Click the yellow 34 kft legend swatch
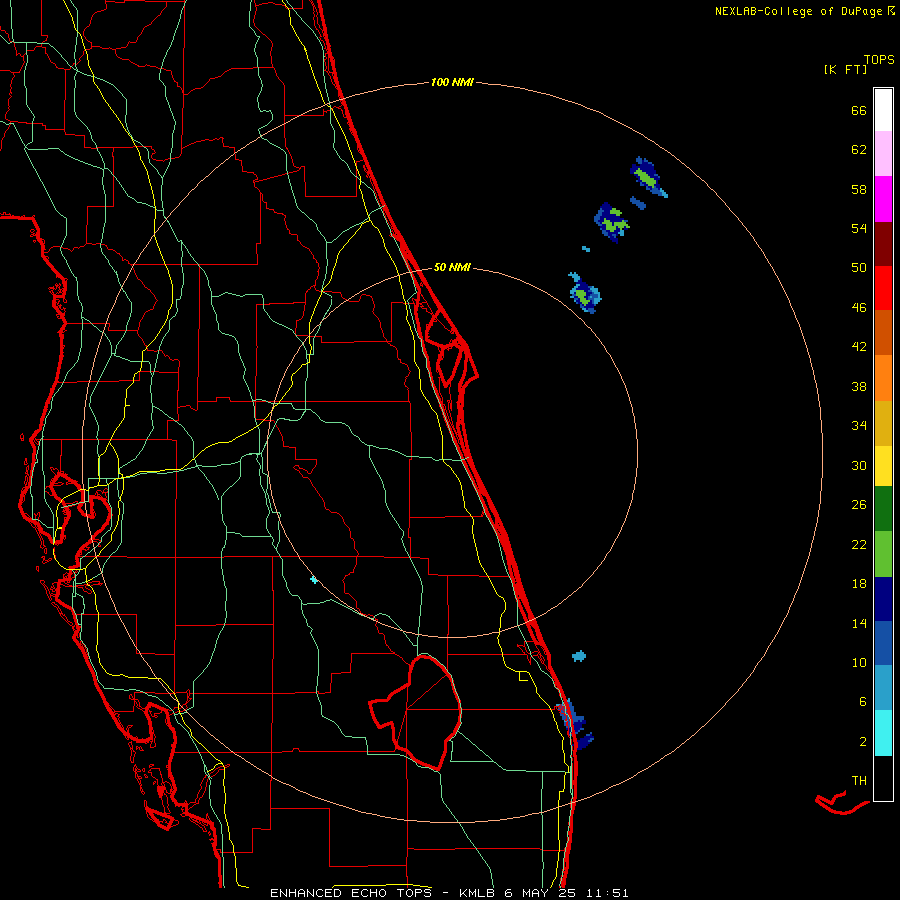This screenshot has height=900, width=900. (x=883, y=466)
